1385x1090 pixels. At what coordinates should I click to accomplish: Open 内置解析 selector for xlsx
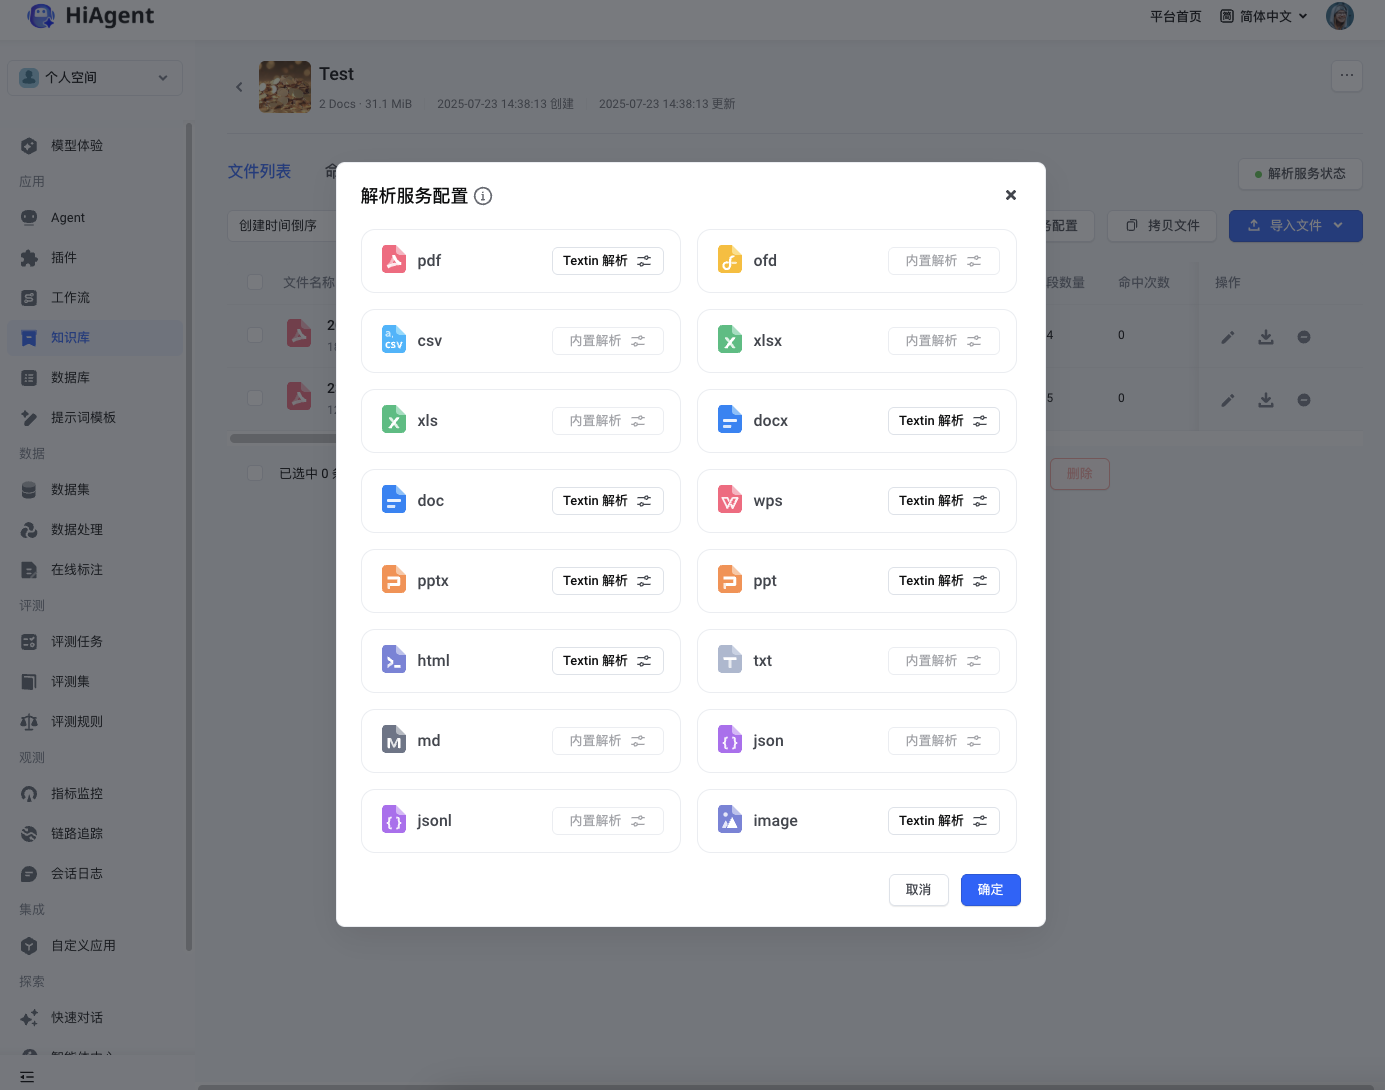(944, 341)
